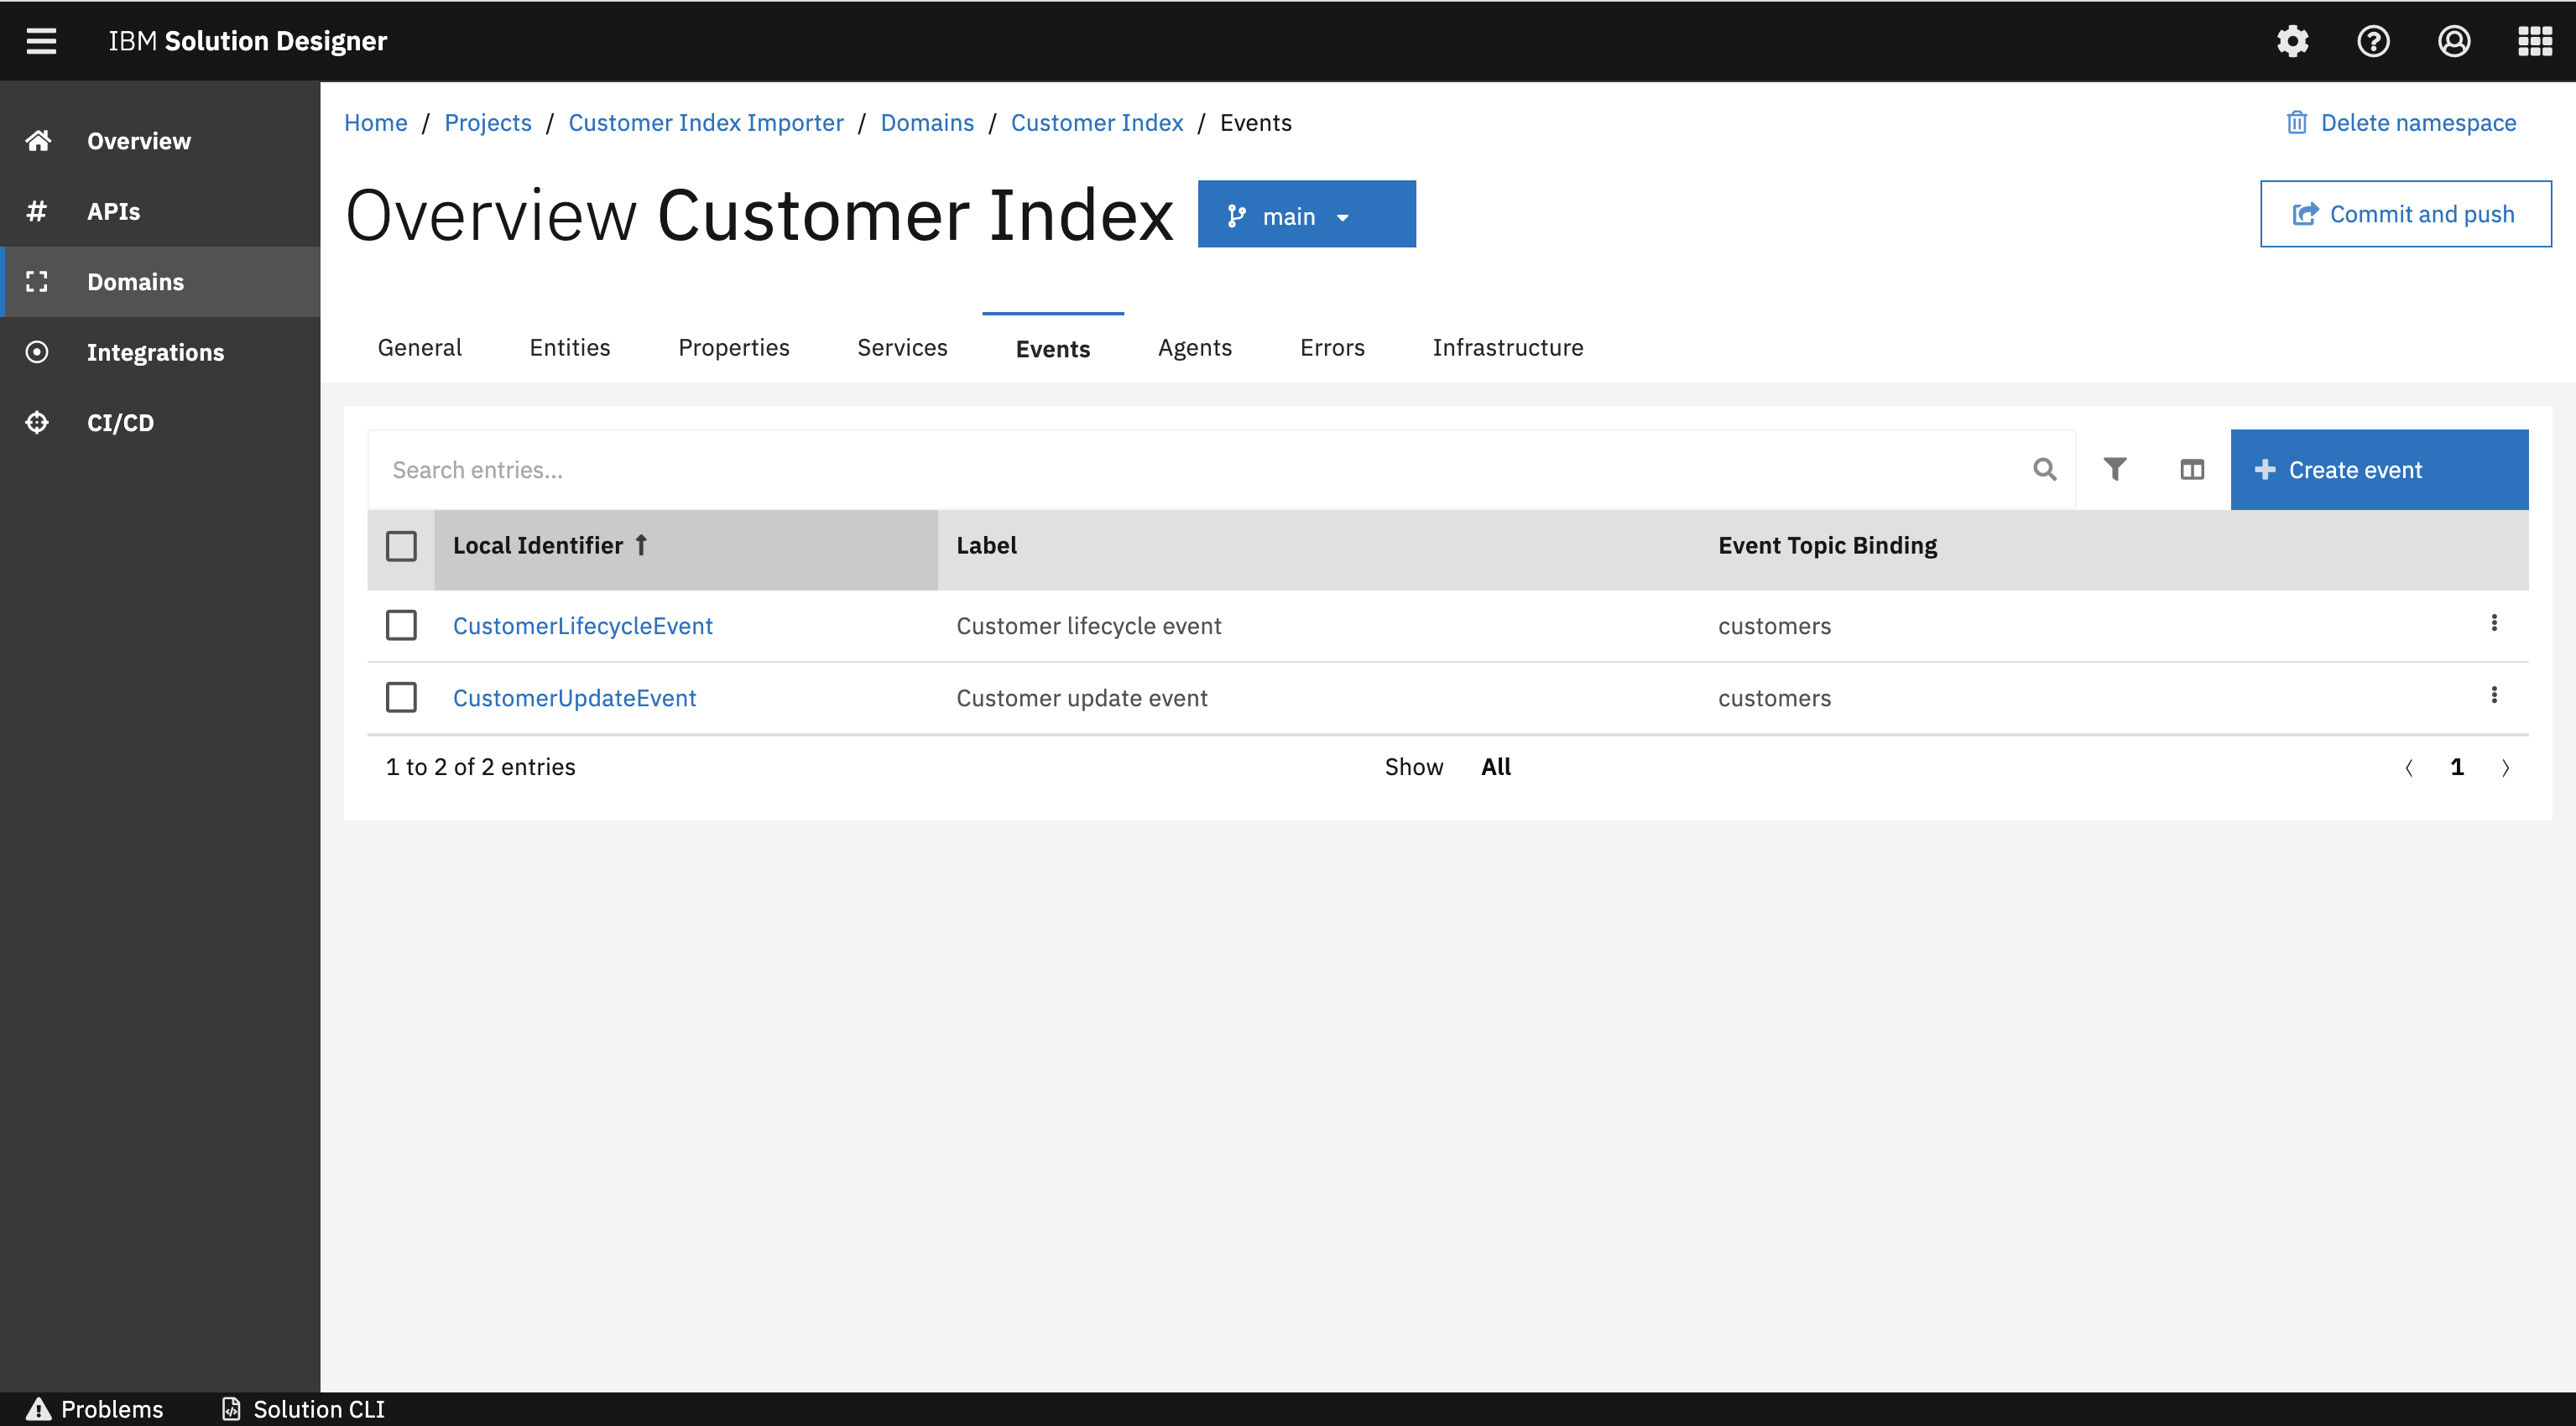
Task: Open the hamburger navigation menu
Action: tap(41, 41)
